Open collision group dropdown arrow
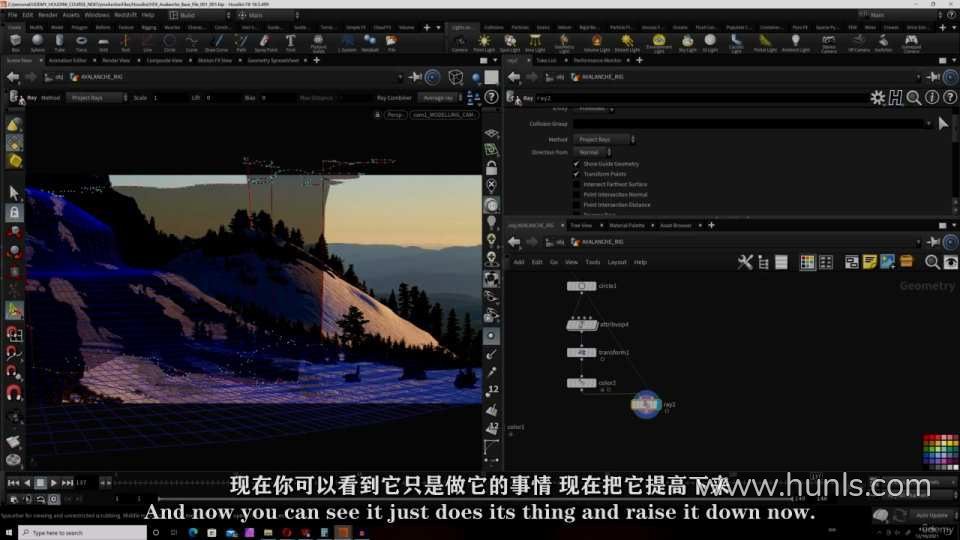Viewport: 960px width, 540px height. 929,124
